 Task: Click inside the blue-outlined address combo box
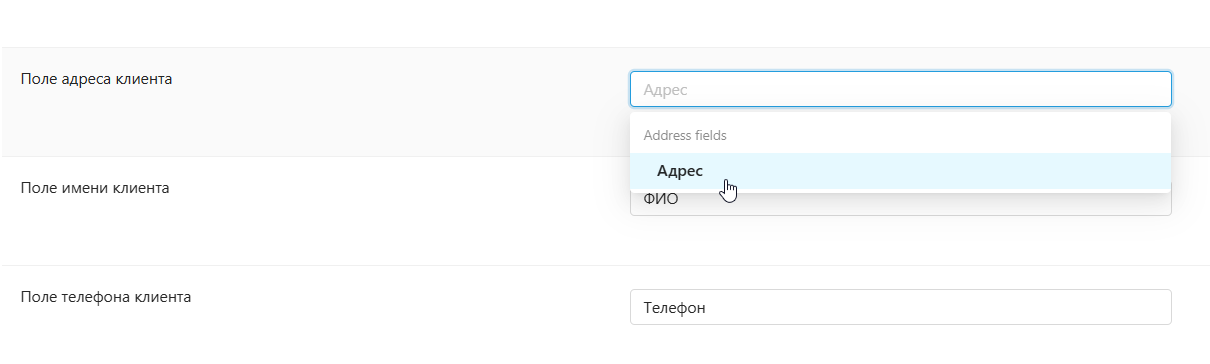900,89
